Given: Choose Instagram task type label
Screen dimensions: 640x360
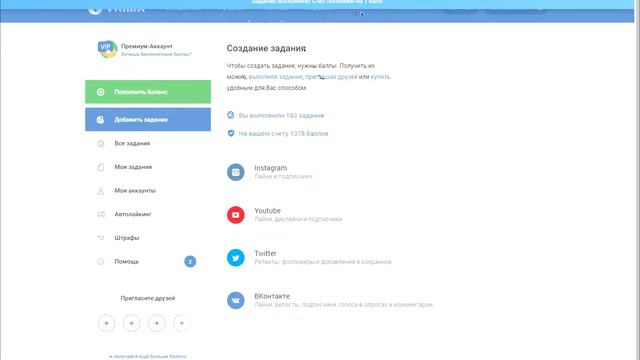Looking at the screenshot, I should pos(271,168).
